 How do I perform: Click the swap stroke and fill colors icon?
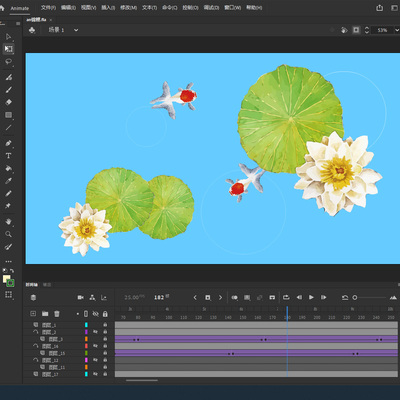point(12,271)
